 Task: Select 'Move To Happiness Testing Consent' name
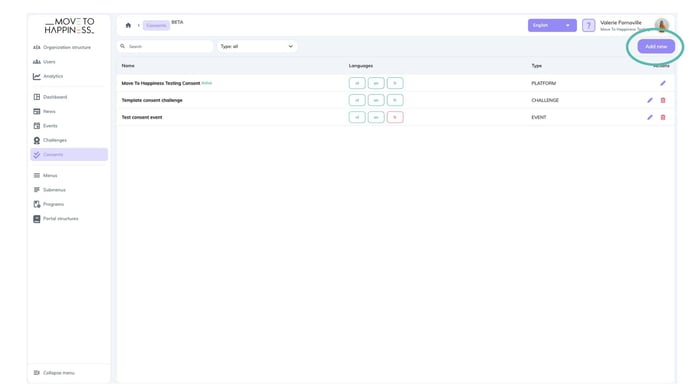161,83
